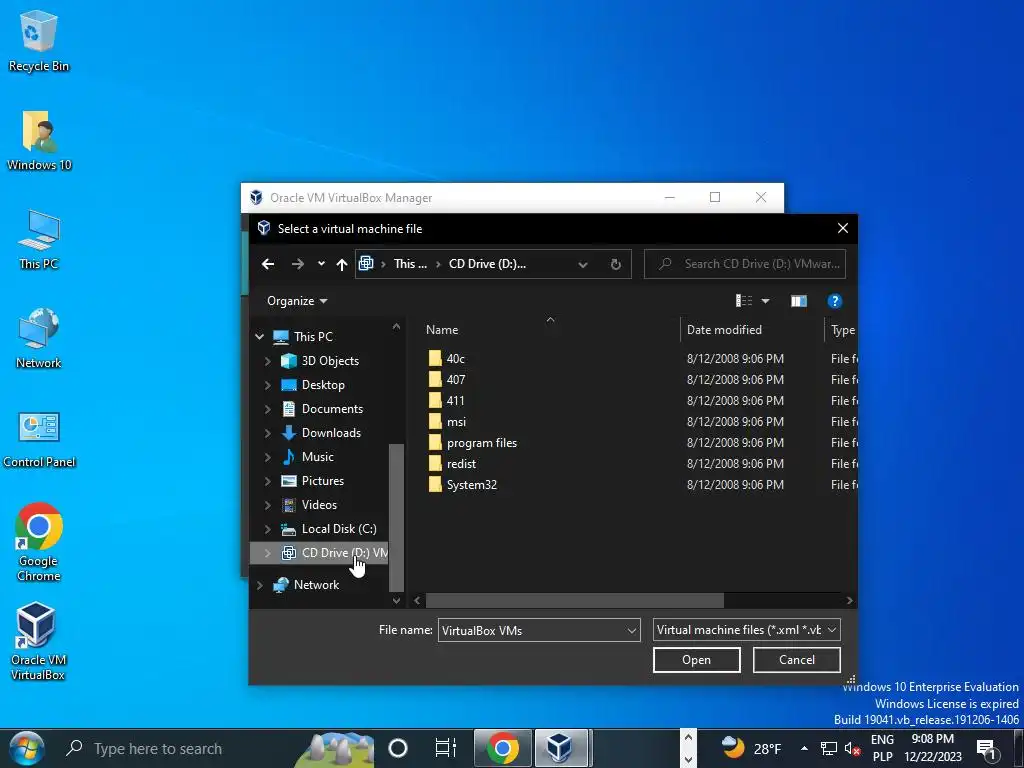Expand the Desktop tree node
The image size is (1024, 768).
267,385
